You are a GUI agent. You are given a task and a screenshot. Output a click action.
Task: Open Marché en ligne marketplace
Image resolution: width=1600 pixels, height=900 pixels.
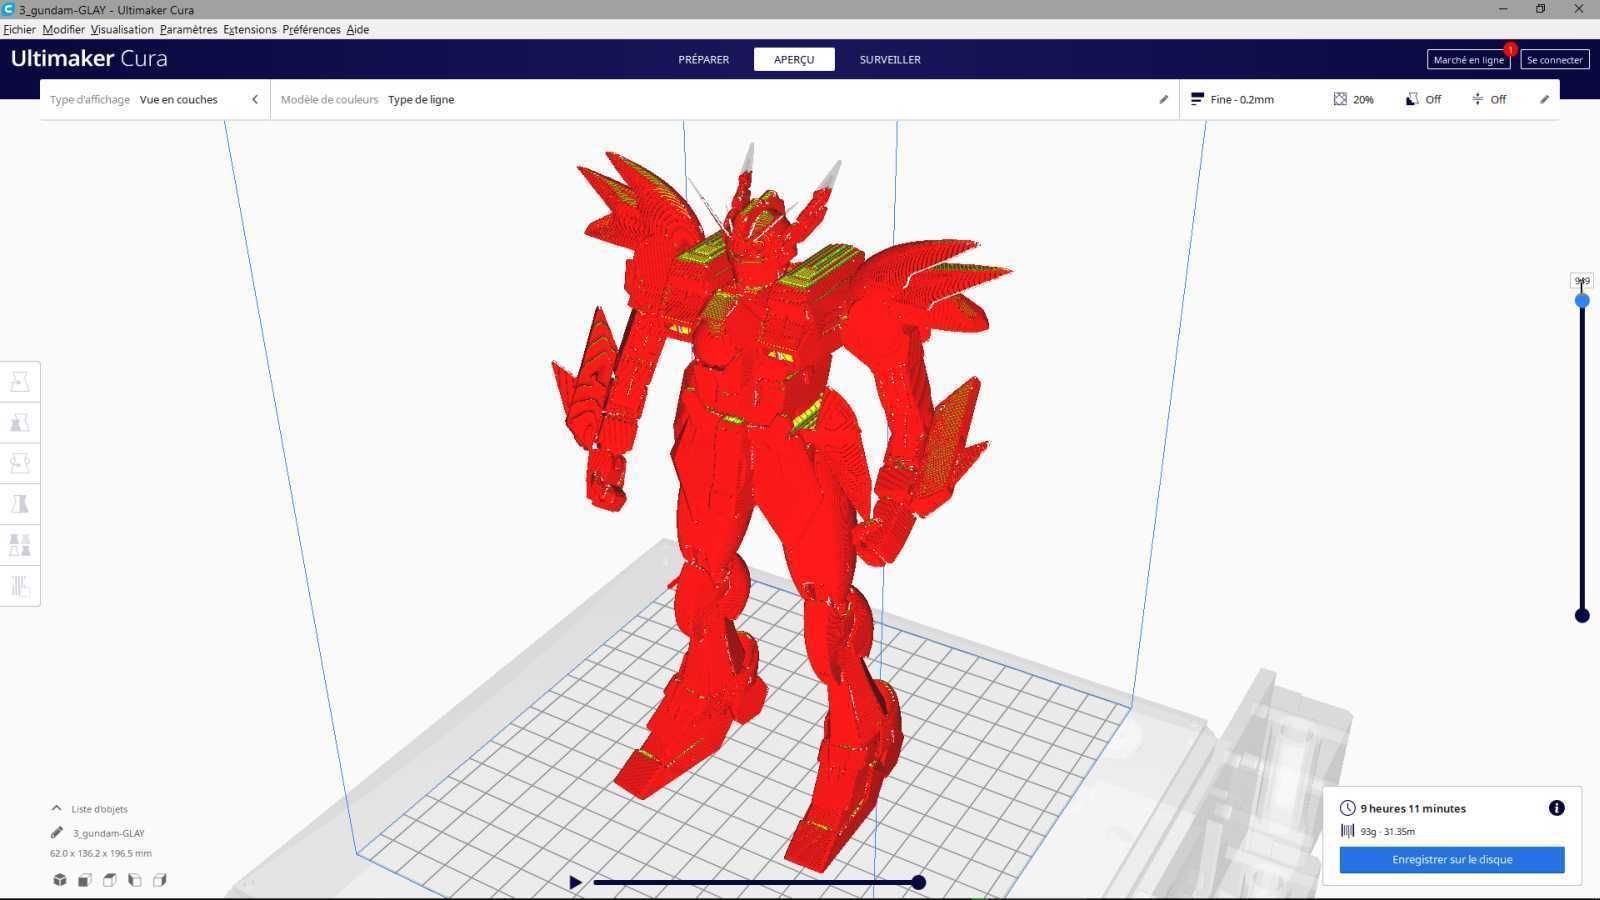1468,59
